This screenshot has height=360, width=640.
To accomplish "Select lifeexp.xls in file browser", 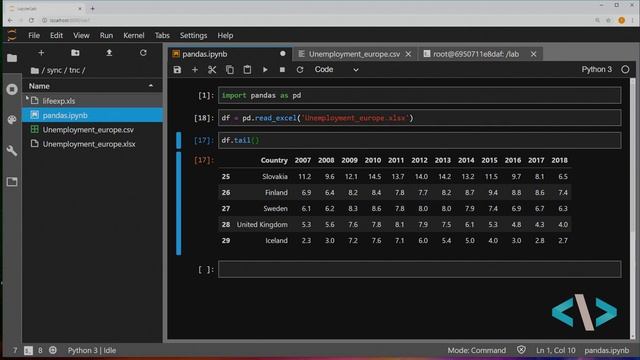I will click(93, 100).
